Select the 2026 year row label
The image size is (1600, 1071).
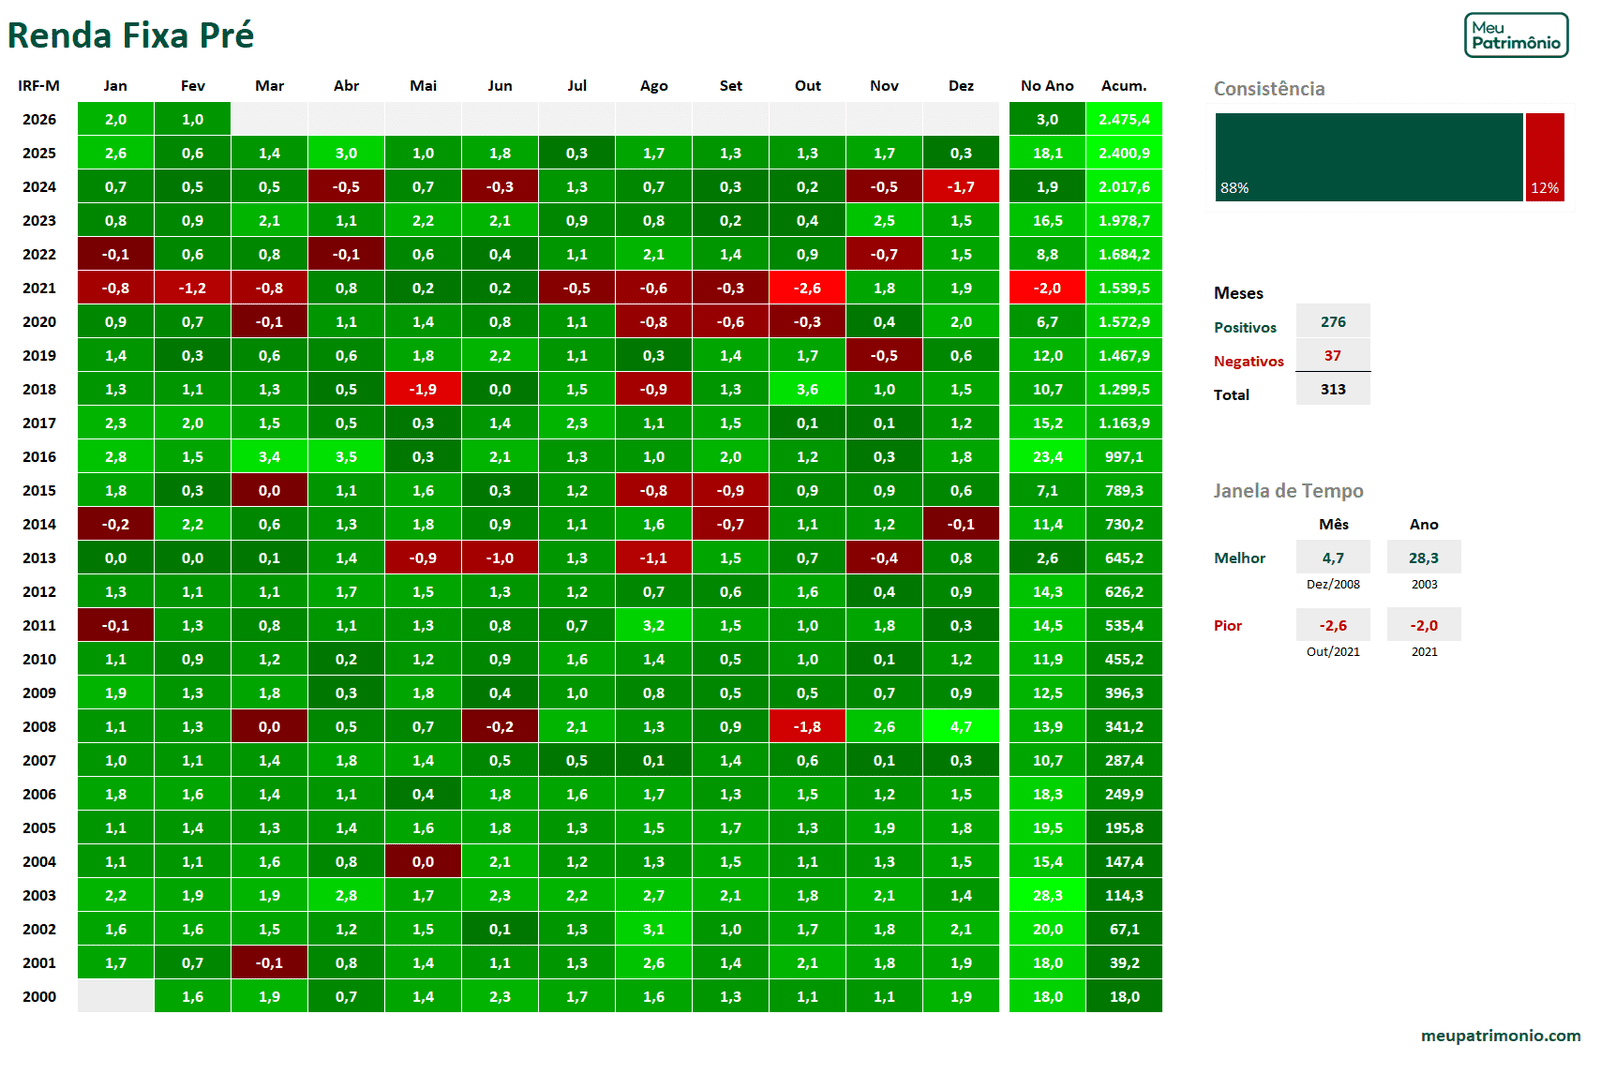click(x=39, y=119)
